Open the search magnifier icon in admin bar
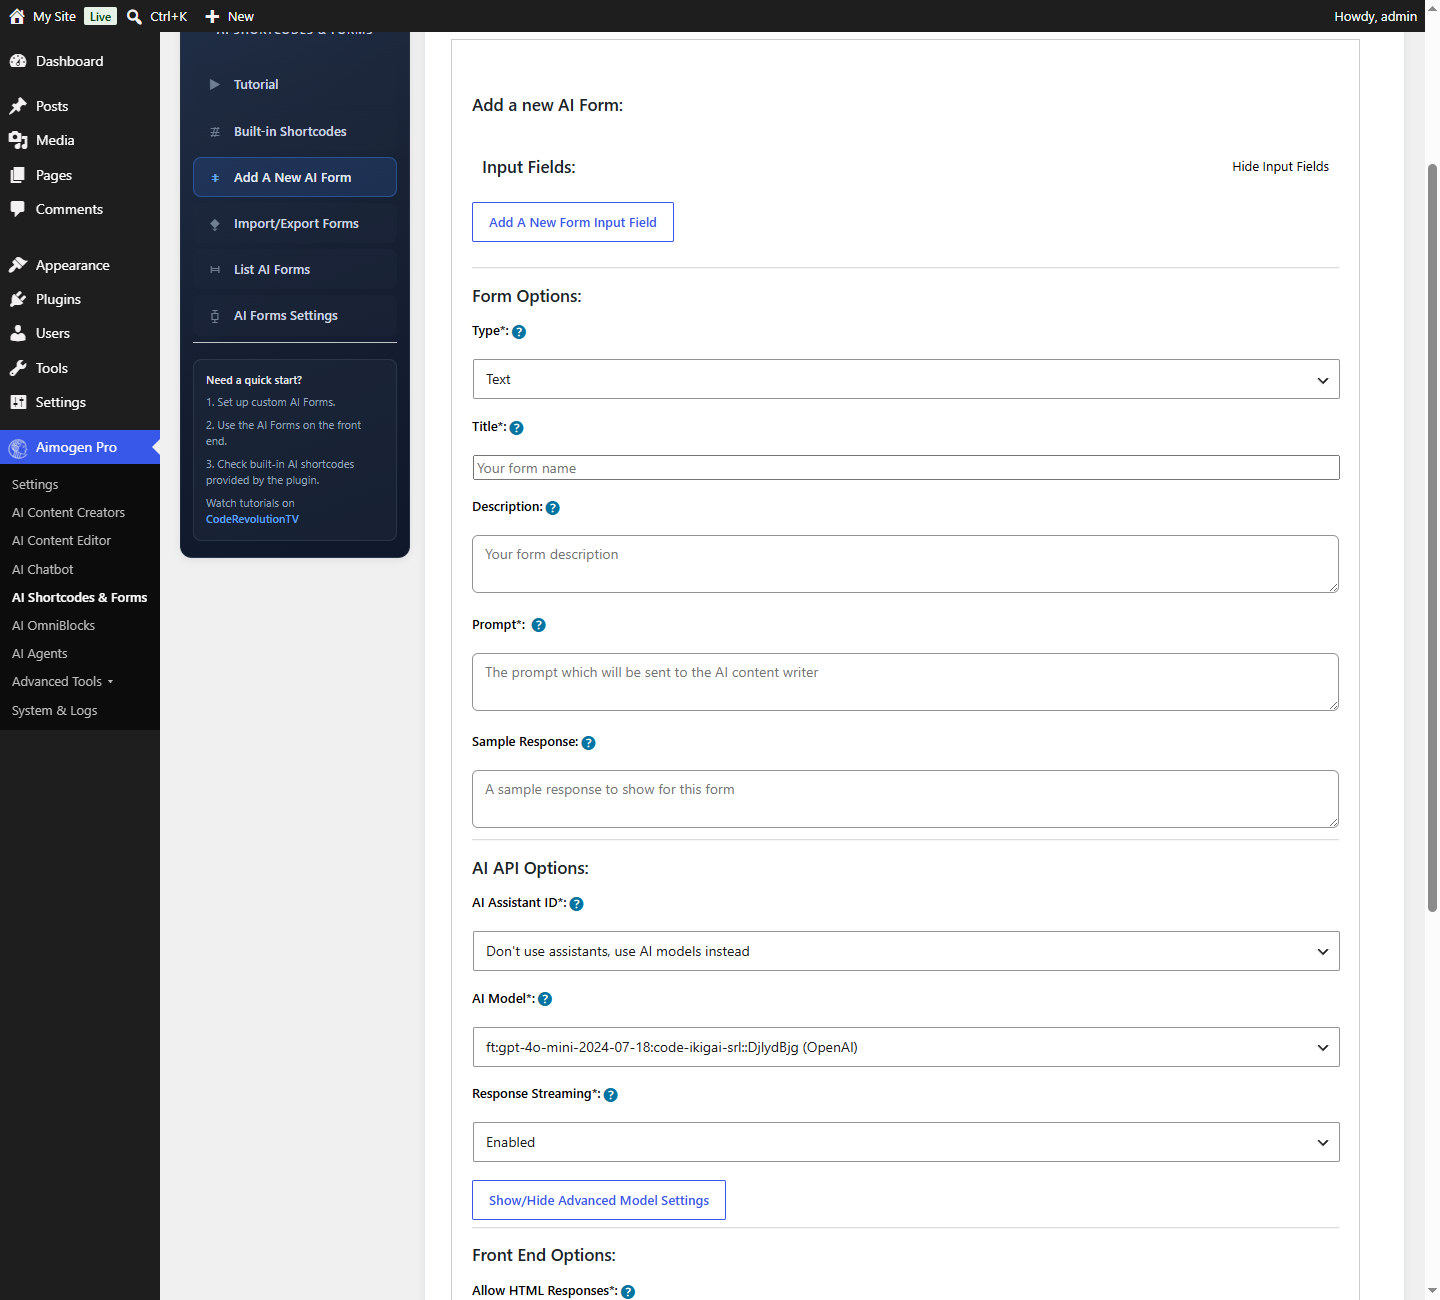1440x1300 pixels. click(134, 16)
